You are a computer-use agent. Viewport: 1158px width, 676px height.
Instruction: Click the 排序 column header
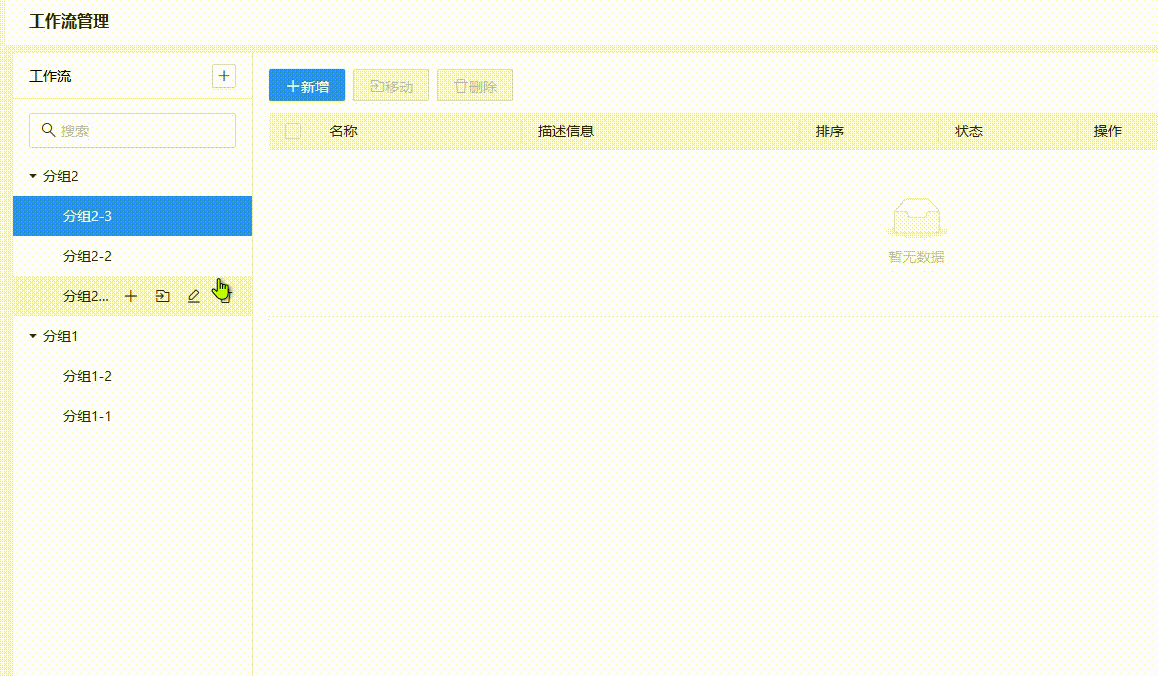(x=829, y=131)
